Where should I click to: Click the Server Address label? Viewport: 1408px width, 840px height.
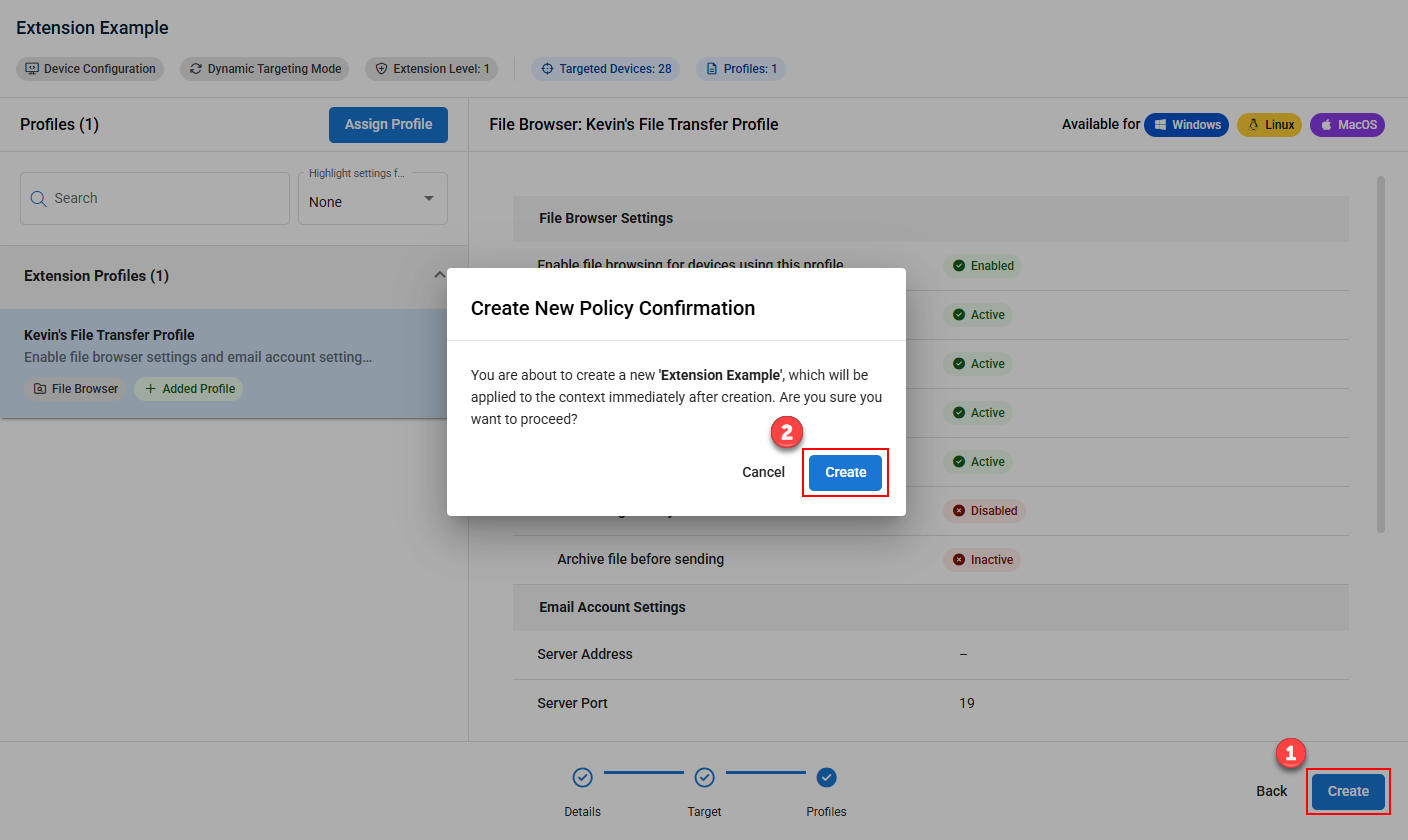[585, 654]
